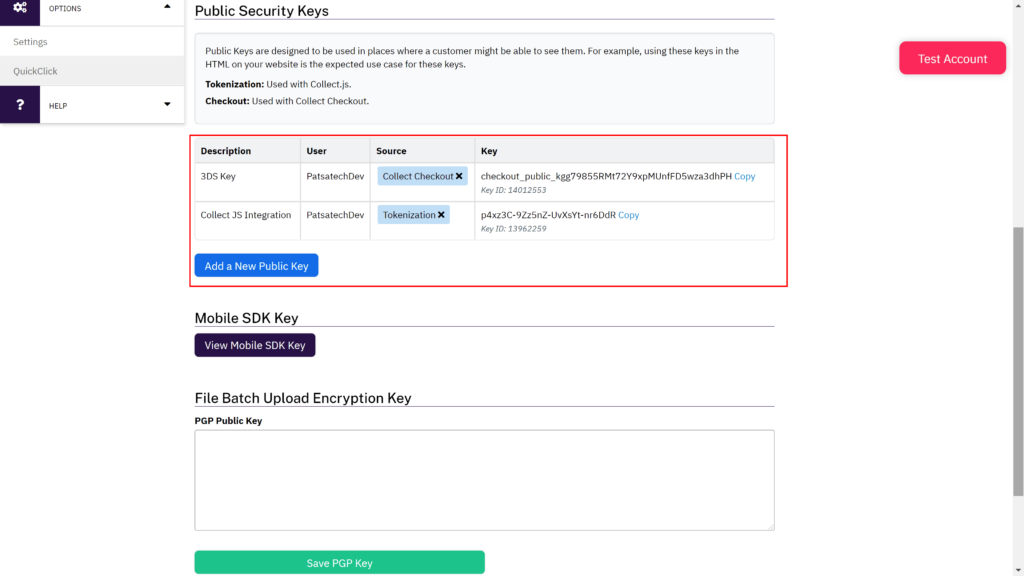1024x576 pixels.
Task: Open Settings in the sidebar
Action: (x=30, y=42)
